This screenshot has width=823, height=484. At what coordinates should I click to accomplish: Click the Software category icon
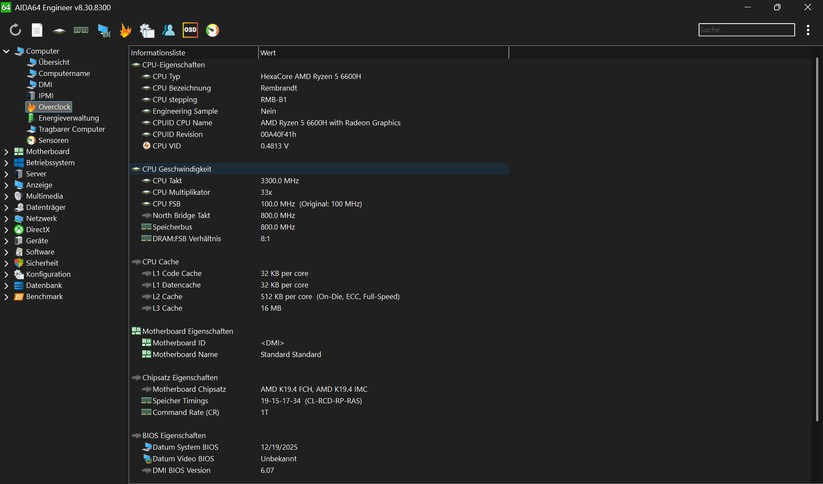(x=19, y=252)
